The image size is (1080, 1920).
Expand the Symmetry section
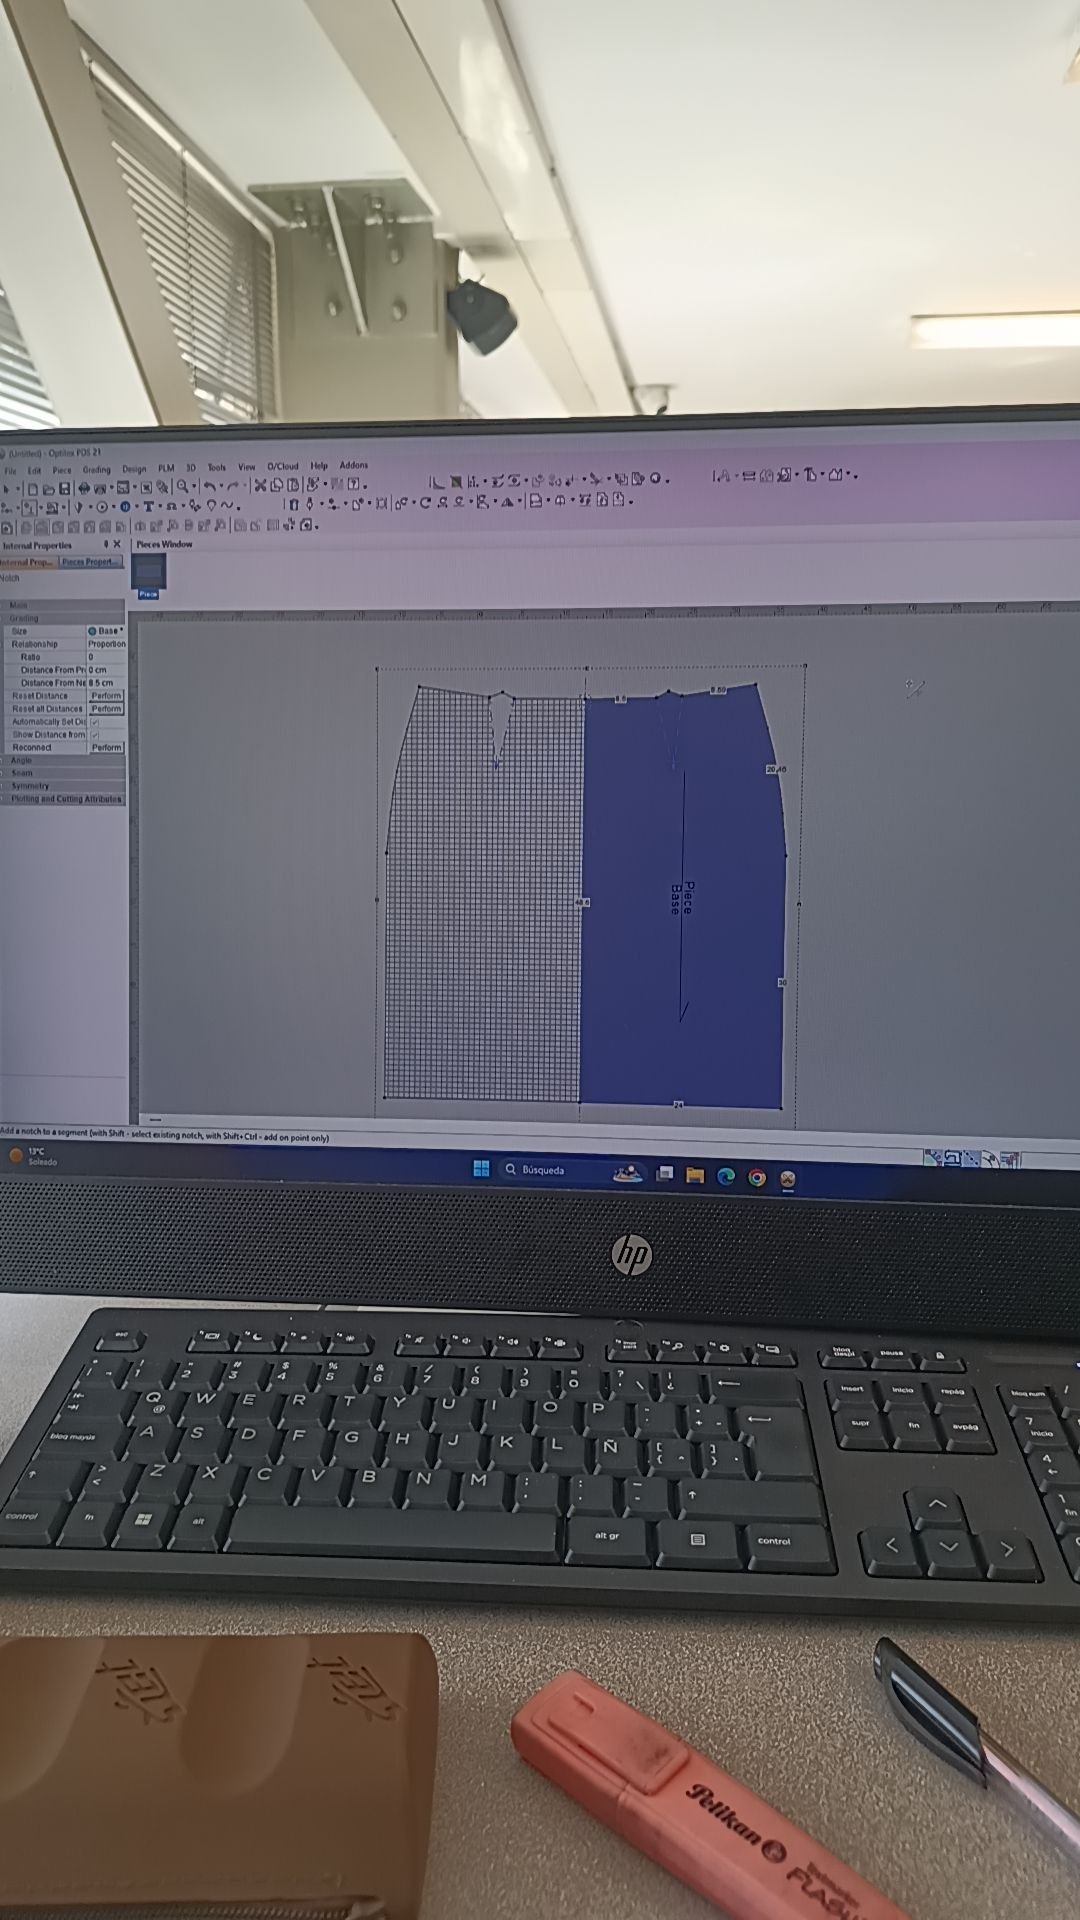click(63, 786)
